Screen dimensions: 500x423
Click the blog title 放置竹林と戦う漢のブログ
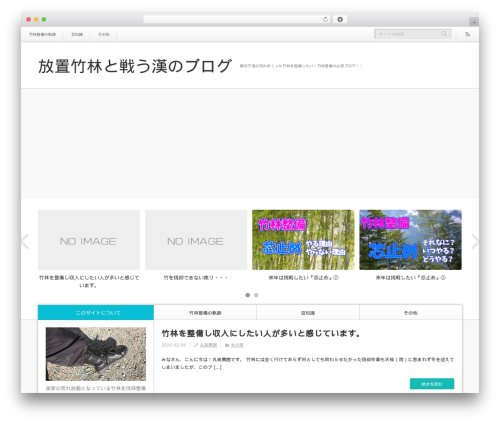[135, 66]
